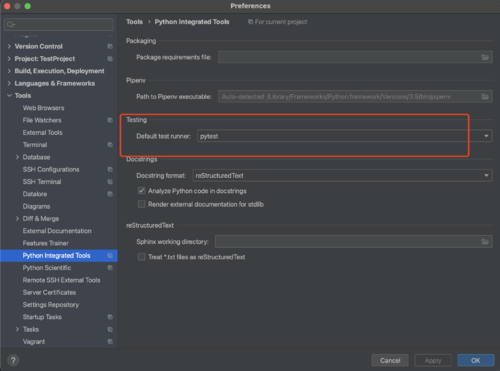Viewport: 500px width, 371px height.
Task: Click the Cancel button
Action: point(390,360)
